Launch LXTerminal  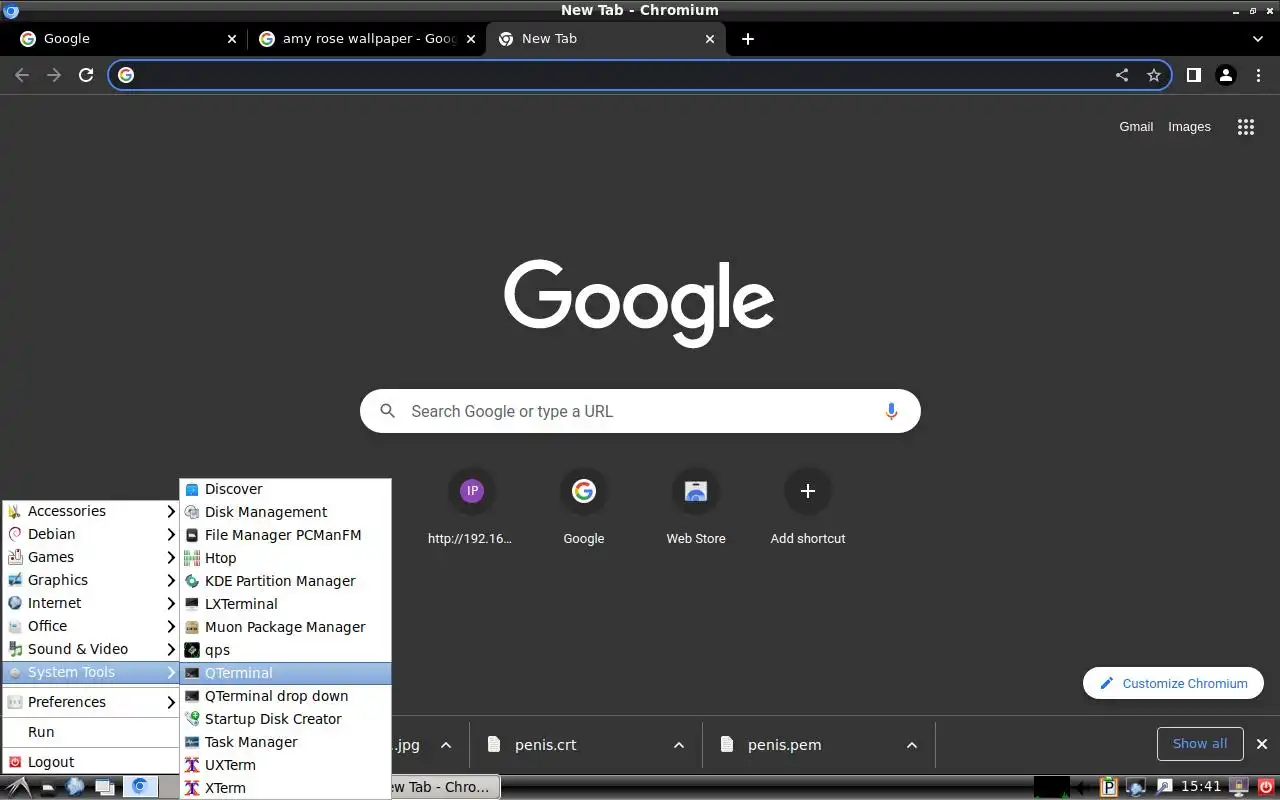tap(285, 604)
